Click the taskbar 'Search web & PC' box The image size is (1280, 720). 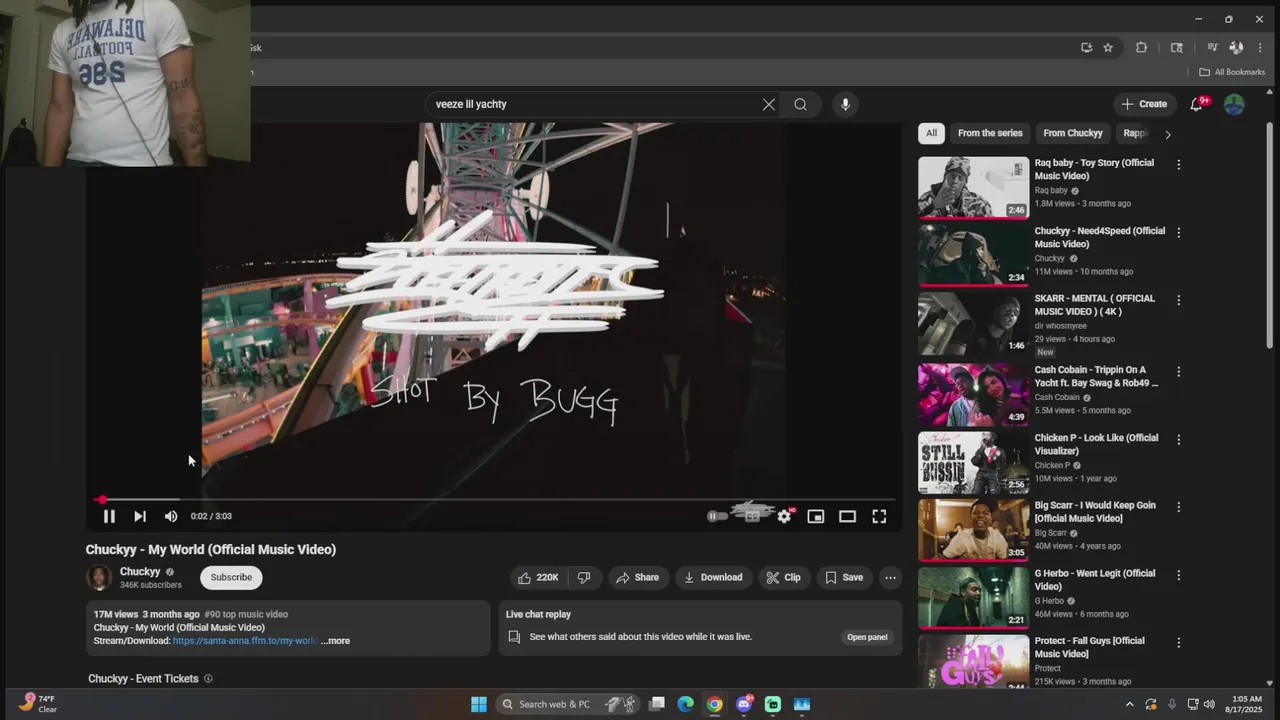[570, 704]
